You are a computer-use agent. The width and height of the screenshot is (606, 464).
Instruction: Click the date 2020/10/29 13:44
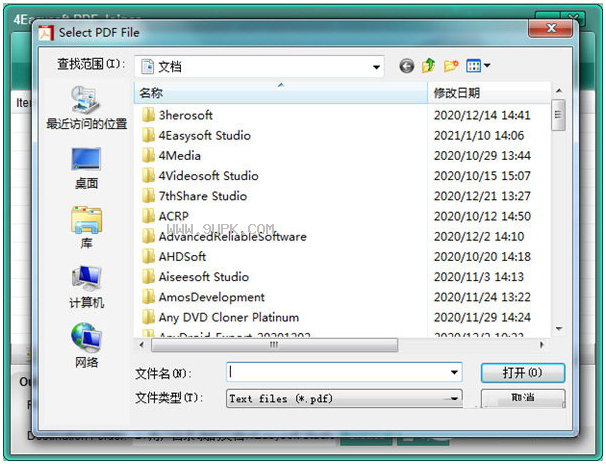(482, 156)
